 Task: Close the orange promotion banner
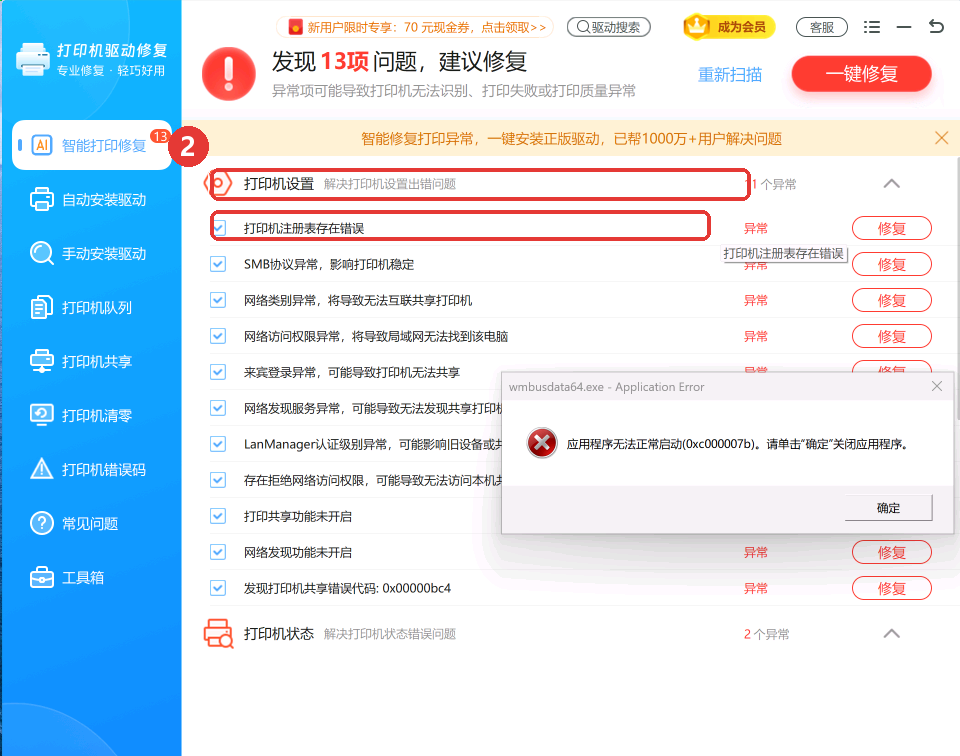click(942, 138)
